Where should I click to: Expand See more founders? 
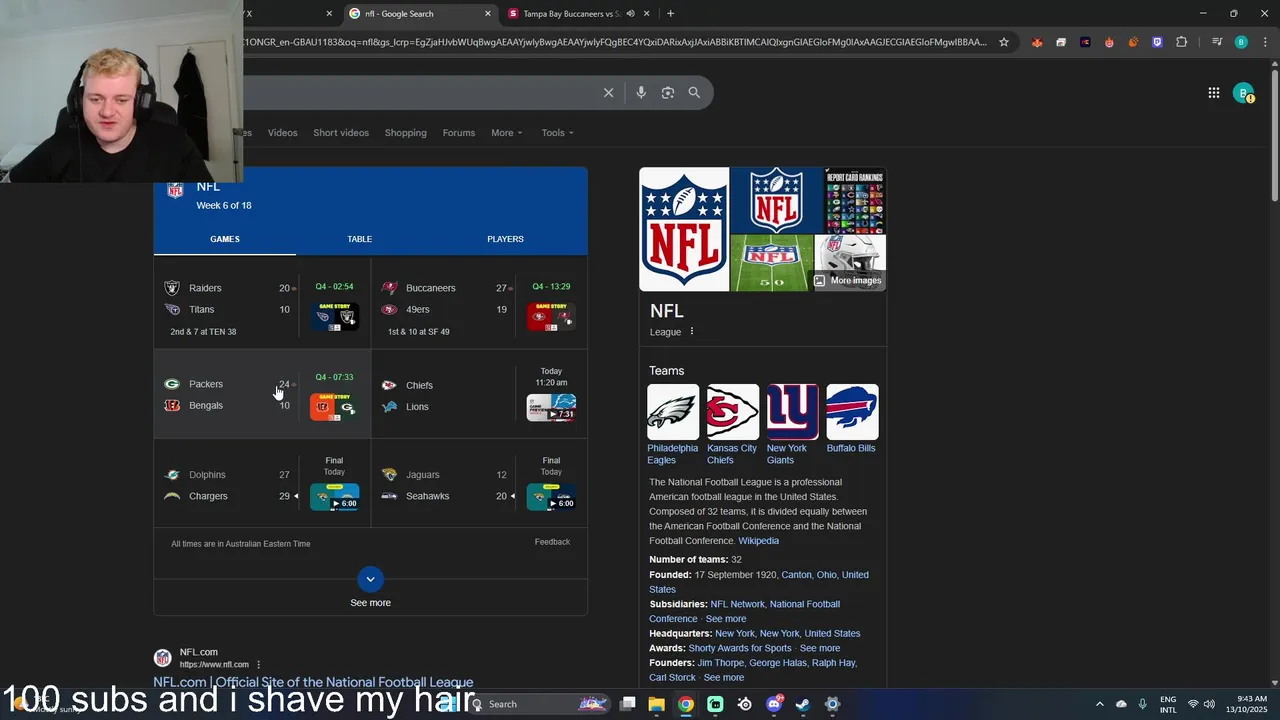724,678
